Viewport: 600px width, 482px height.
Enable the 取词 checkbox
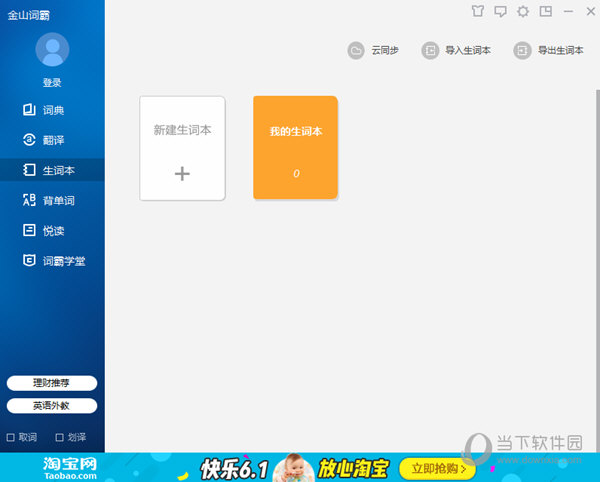pos(11,437)
